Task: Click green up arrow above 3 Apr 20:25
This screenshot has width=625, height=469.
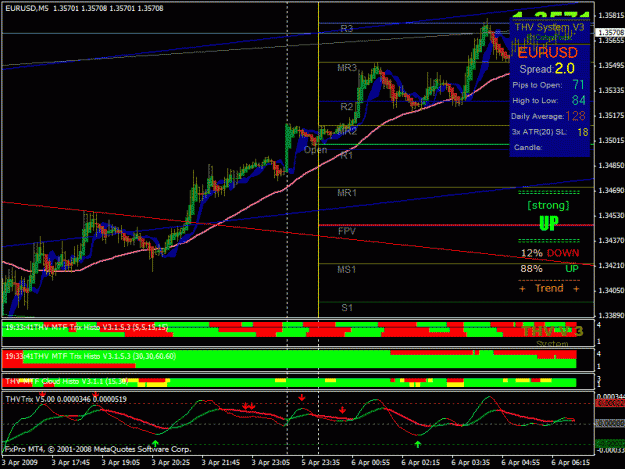Action: point(155,443)
